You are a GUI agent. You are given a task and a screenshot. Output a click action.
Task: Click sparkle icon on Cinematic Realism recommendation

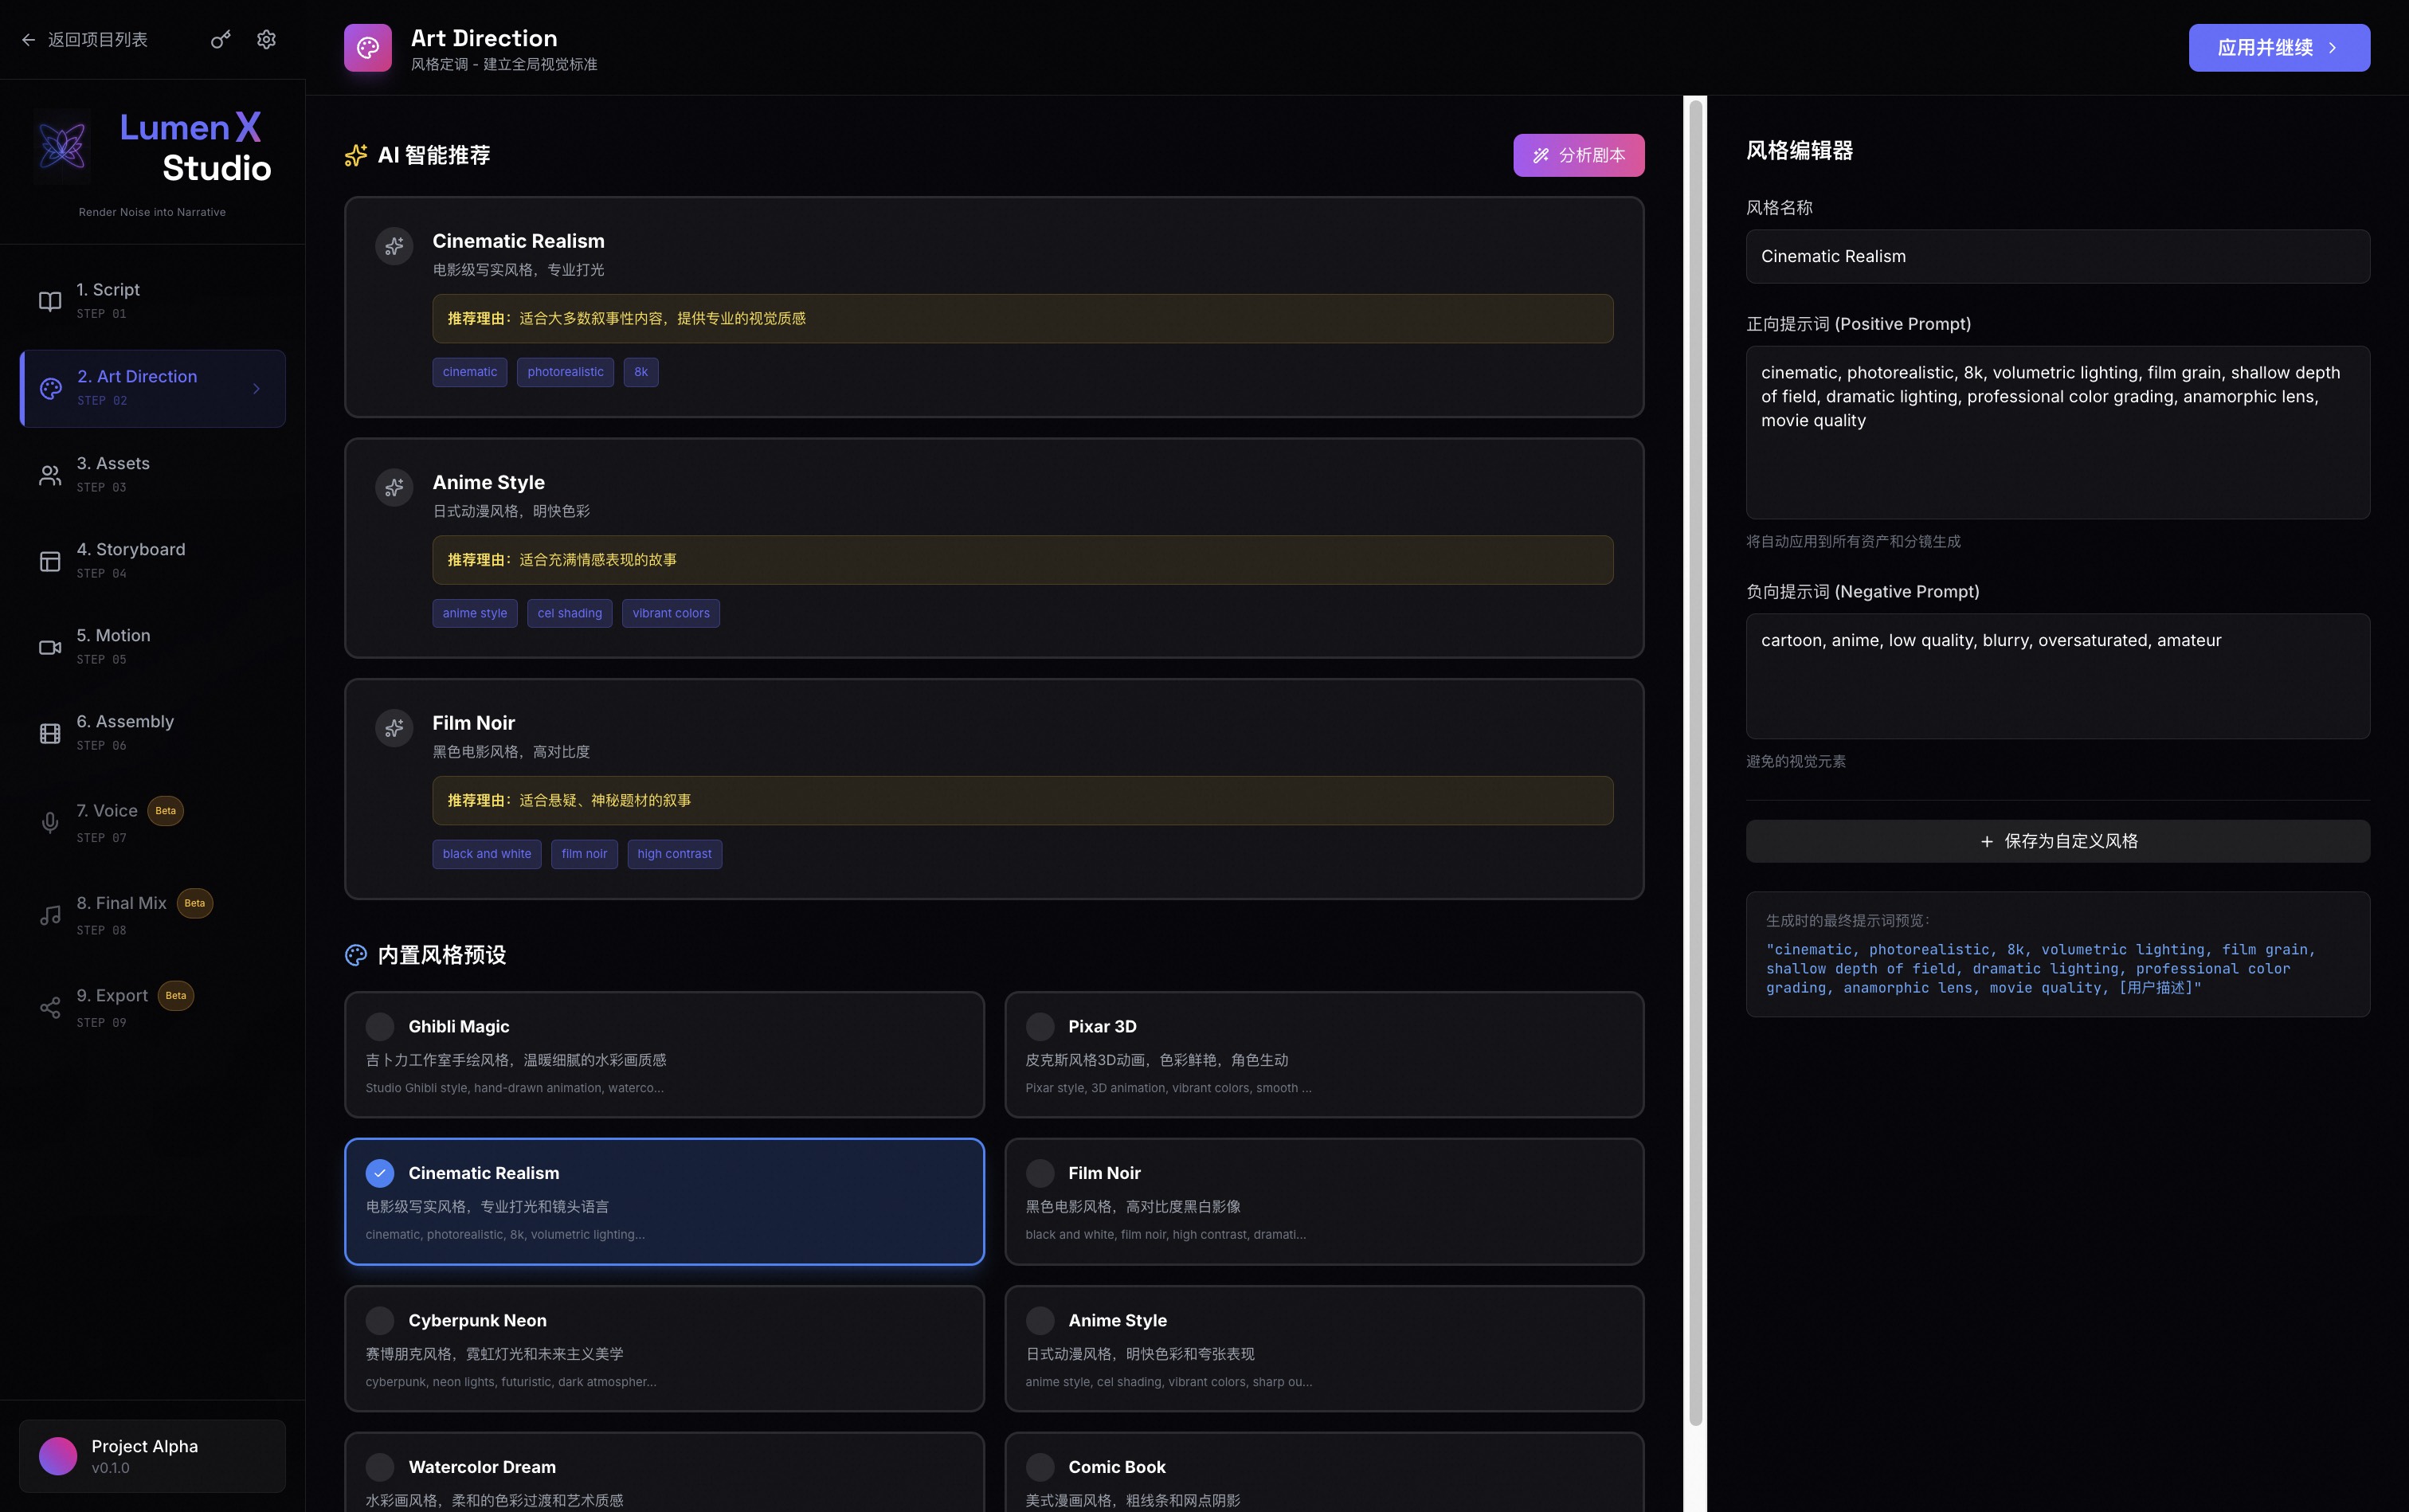coord(394,246)
